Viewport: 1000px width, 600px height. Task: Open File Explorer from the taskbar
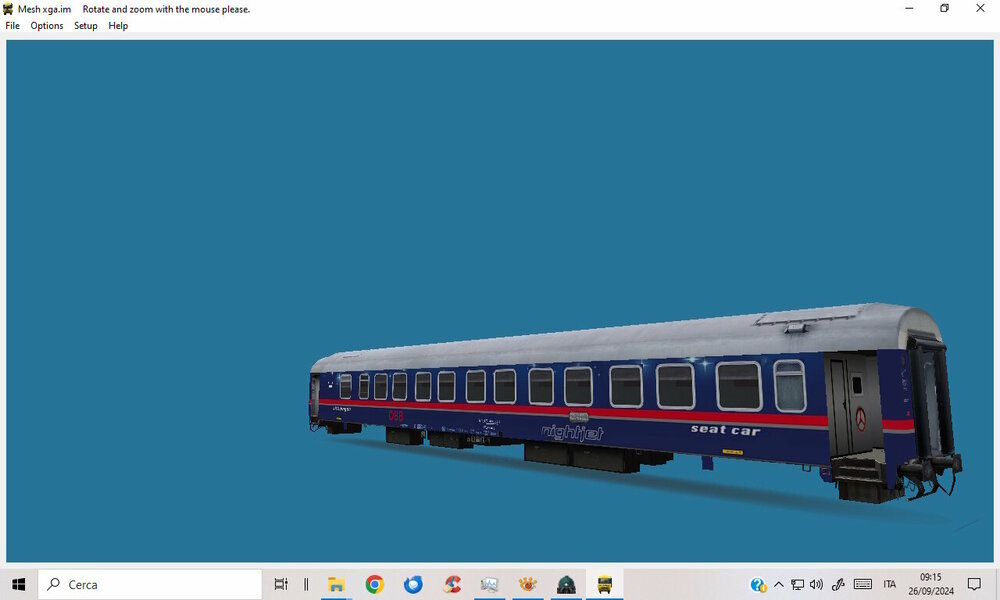click(x=336, y=584)
